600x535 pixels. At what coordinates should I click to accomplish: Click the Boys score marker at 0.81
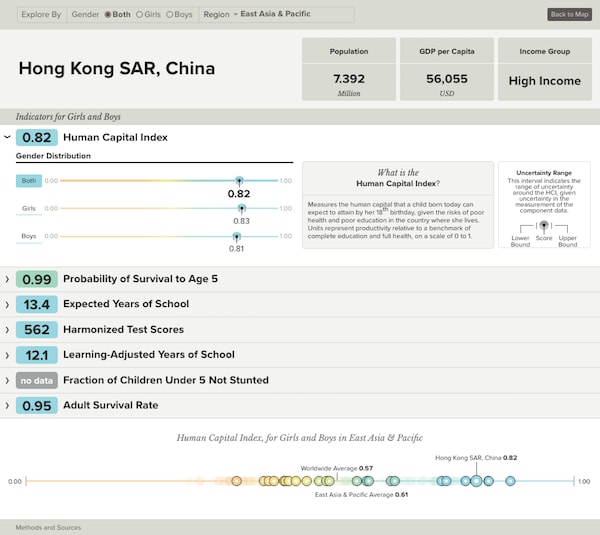click(x=236, y=236)
